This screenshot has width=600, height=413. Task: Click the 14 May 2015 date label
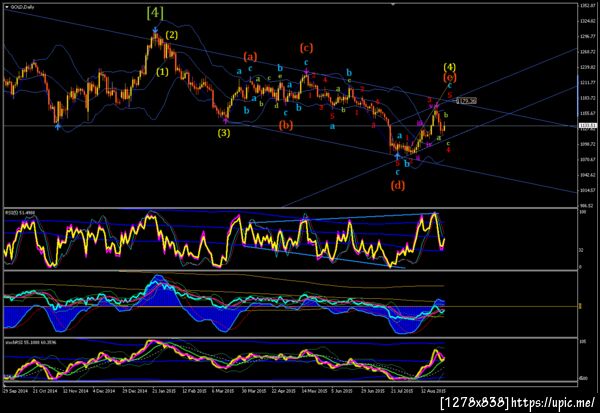tap(315, 391)
